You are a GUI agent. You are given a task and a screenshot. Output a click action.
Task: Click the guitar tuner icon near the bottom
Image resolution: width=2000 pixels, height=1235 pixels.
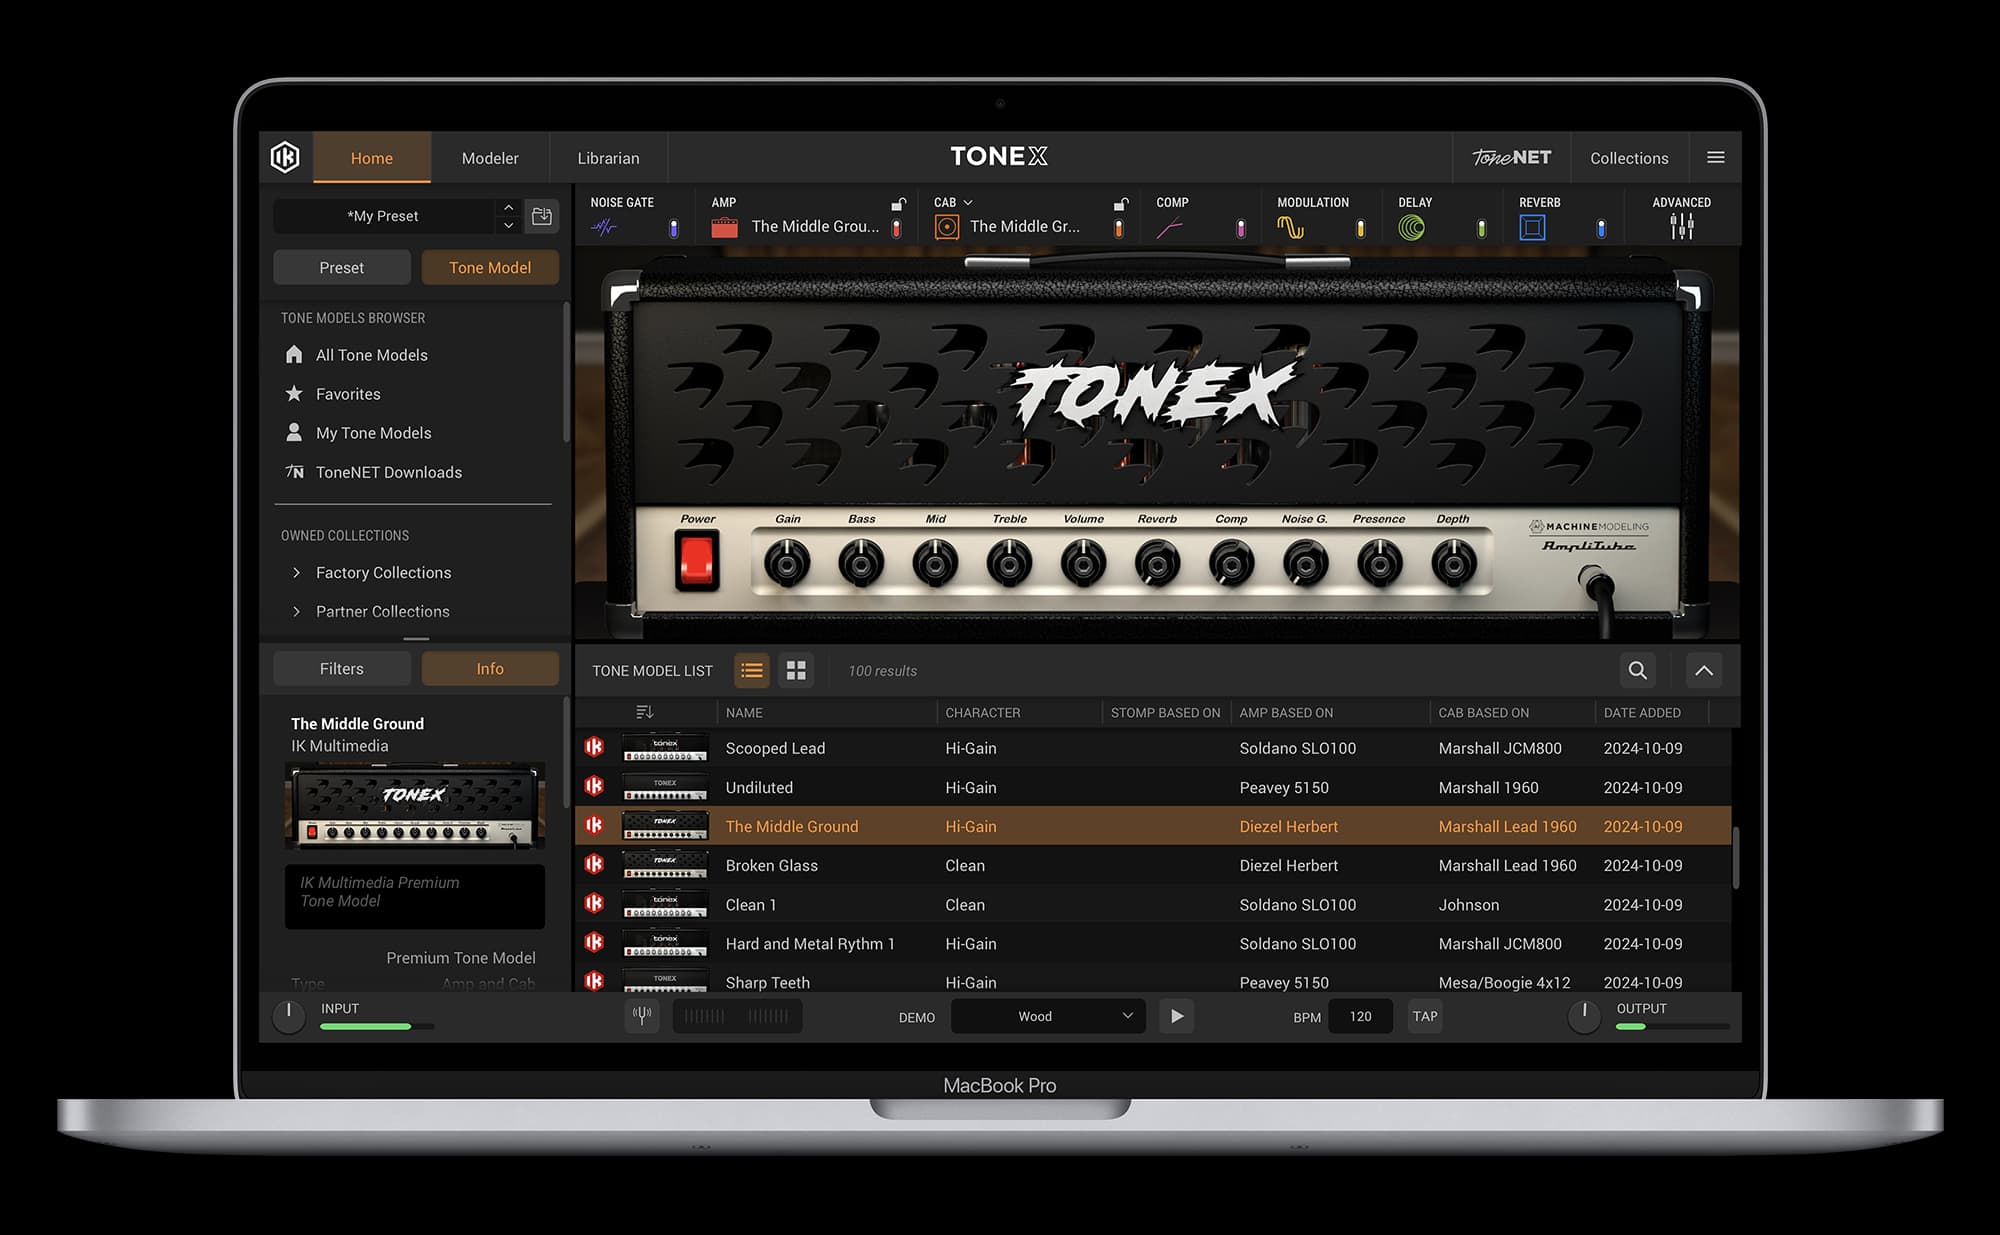643,1015
